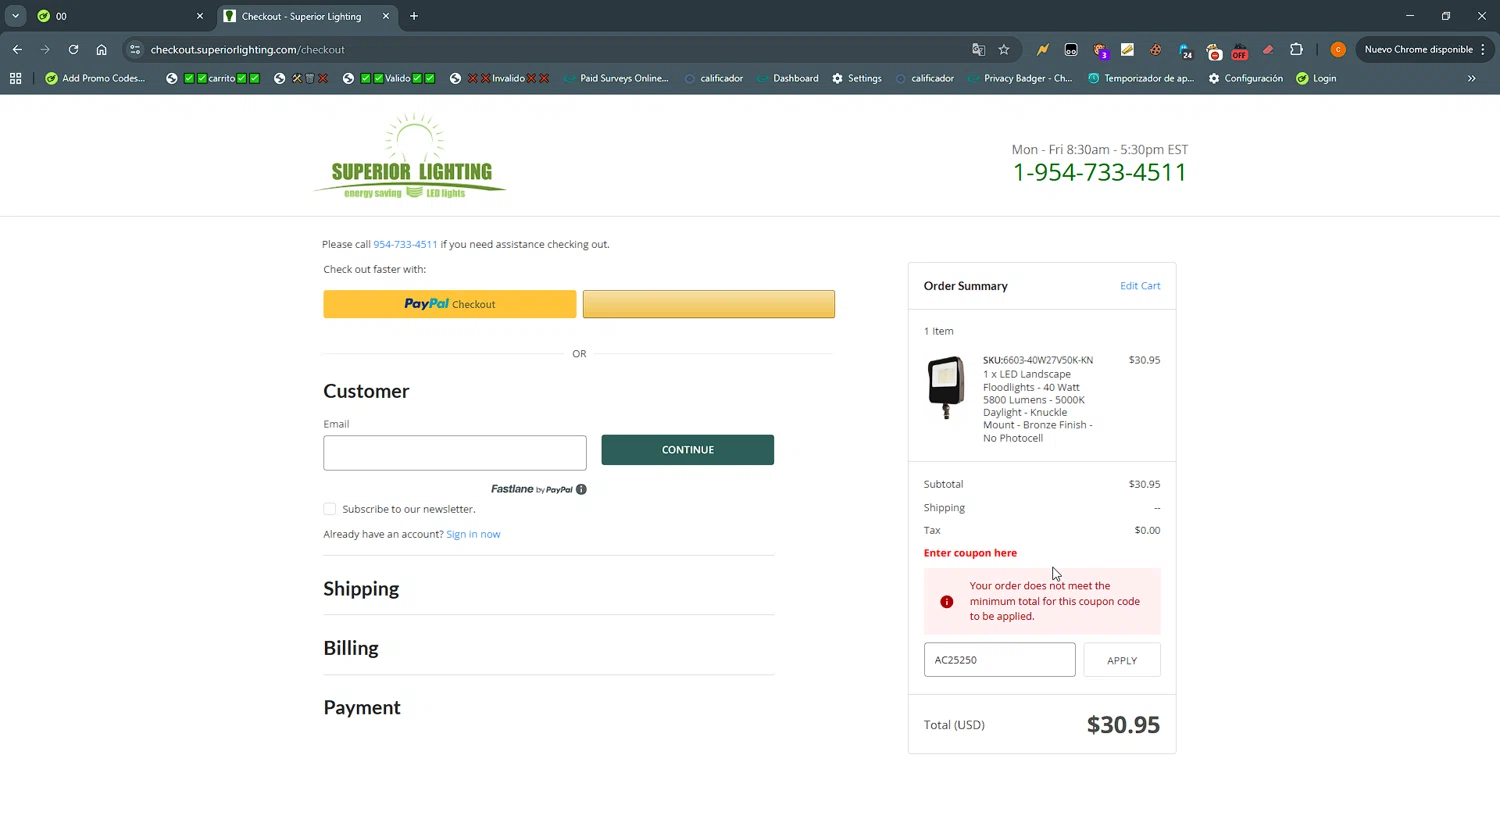Image resolution: width=1500 pixels, height=813 pixels.
Task: Click the APPLY coupon button
Action: 1122,660
